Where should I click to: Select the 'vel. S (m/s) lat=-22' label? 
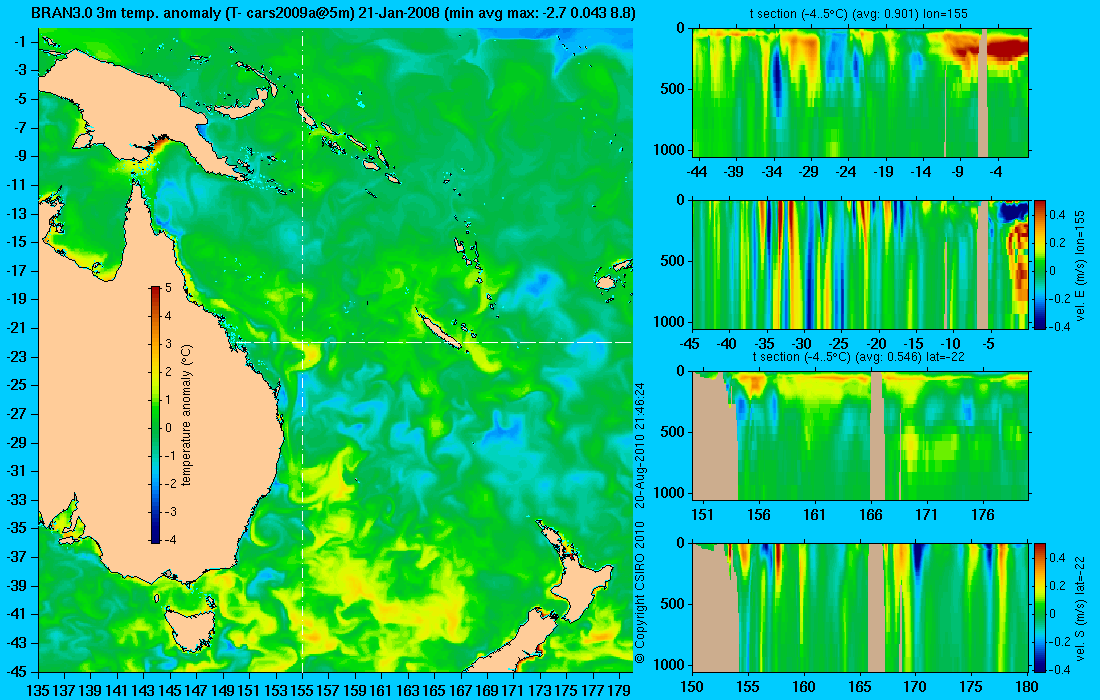point(1081,607)
